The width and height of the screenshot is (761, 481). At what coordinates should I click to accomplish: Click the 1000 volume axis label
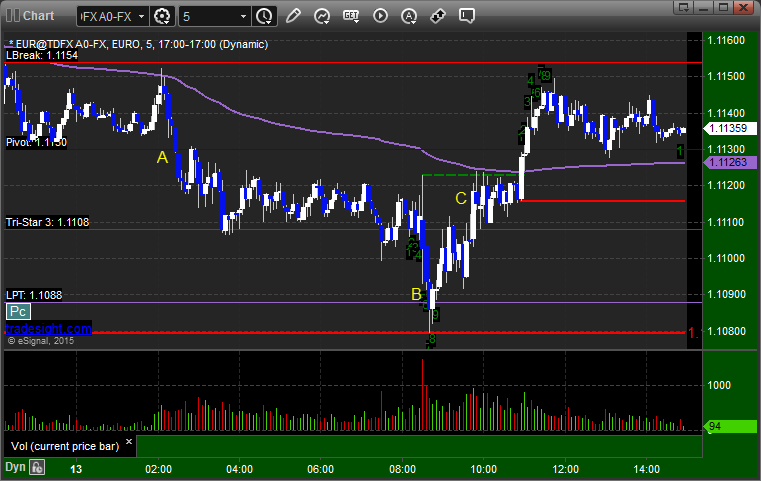[719, 385]
